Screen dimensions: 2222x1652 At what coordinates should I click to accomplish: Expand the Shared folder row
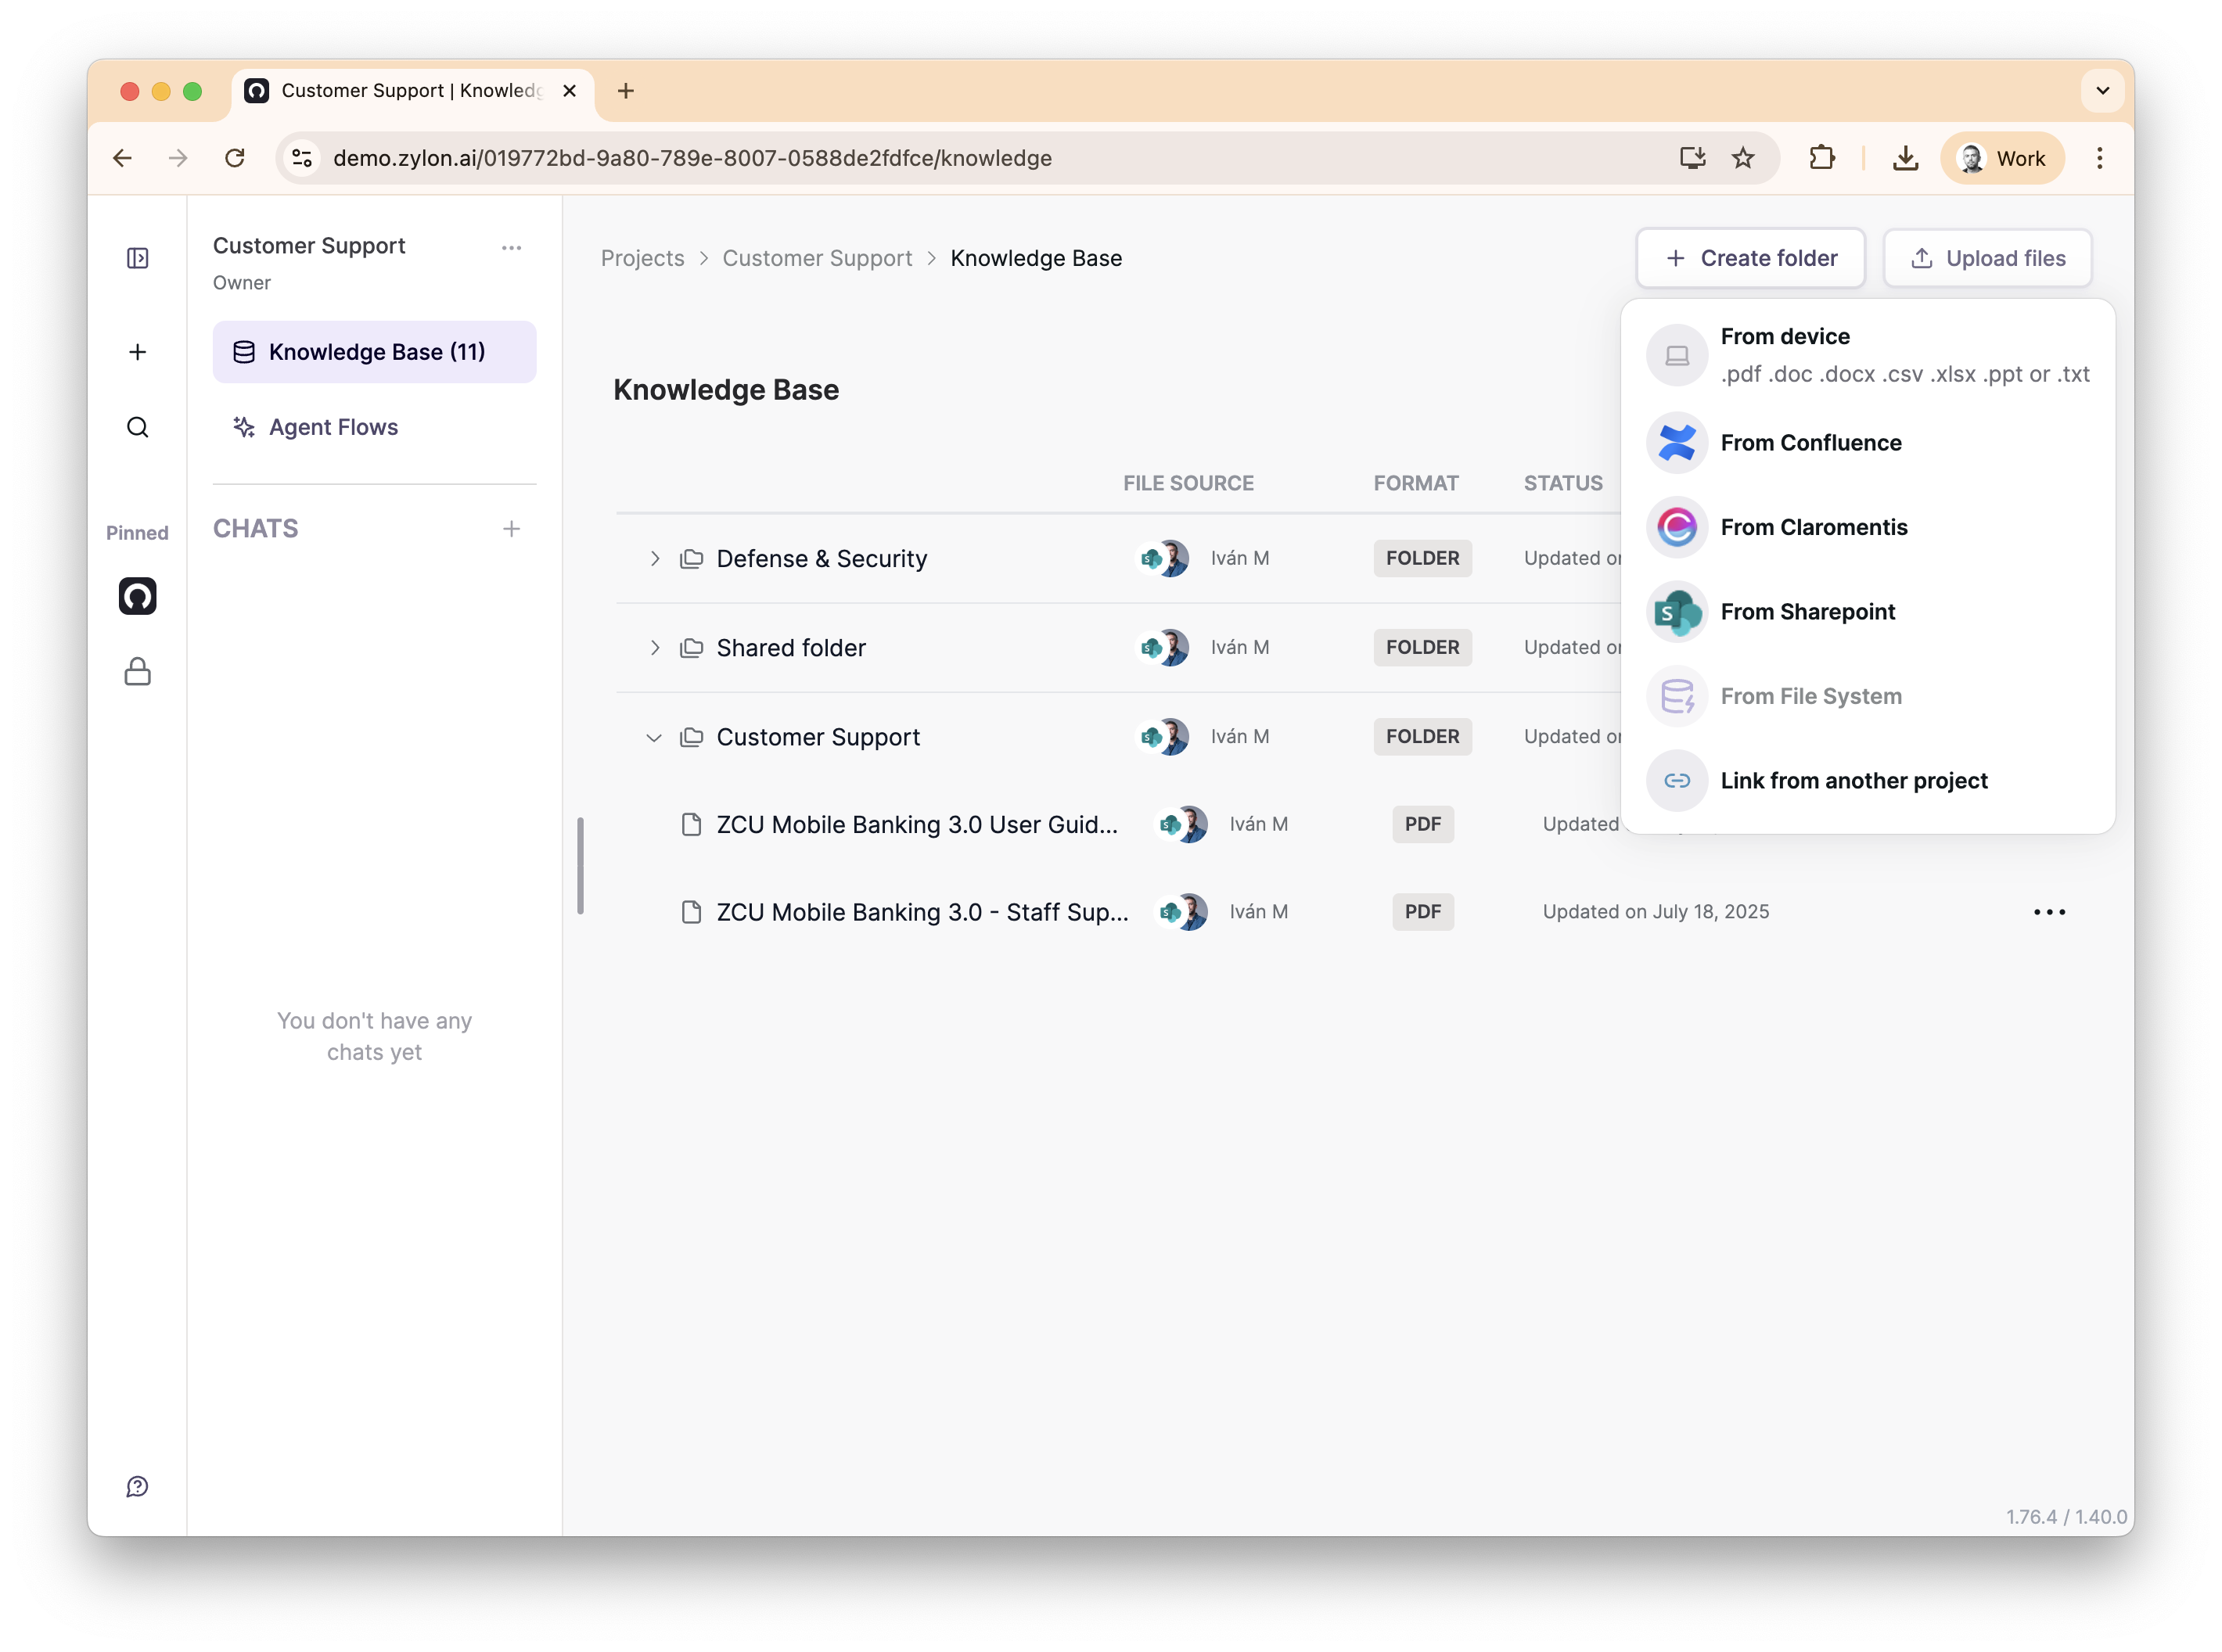655,648
